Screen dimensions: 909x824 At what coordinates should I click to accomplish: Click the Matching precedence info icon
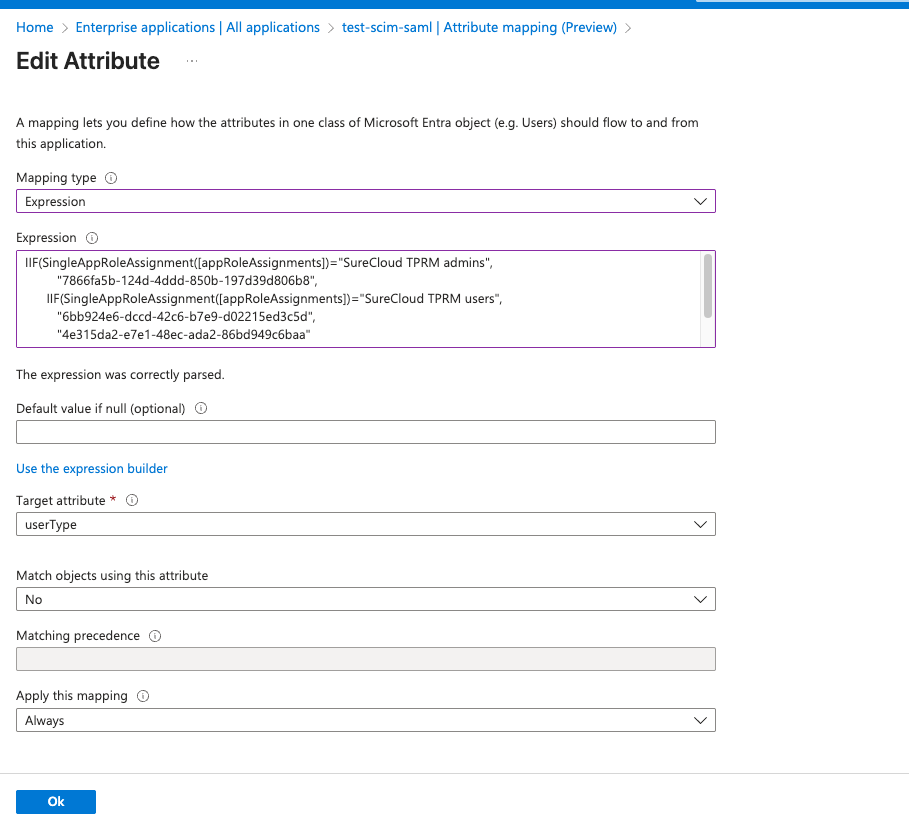(x=154, y=636)
